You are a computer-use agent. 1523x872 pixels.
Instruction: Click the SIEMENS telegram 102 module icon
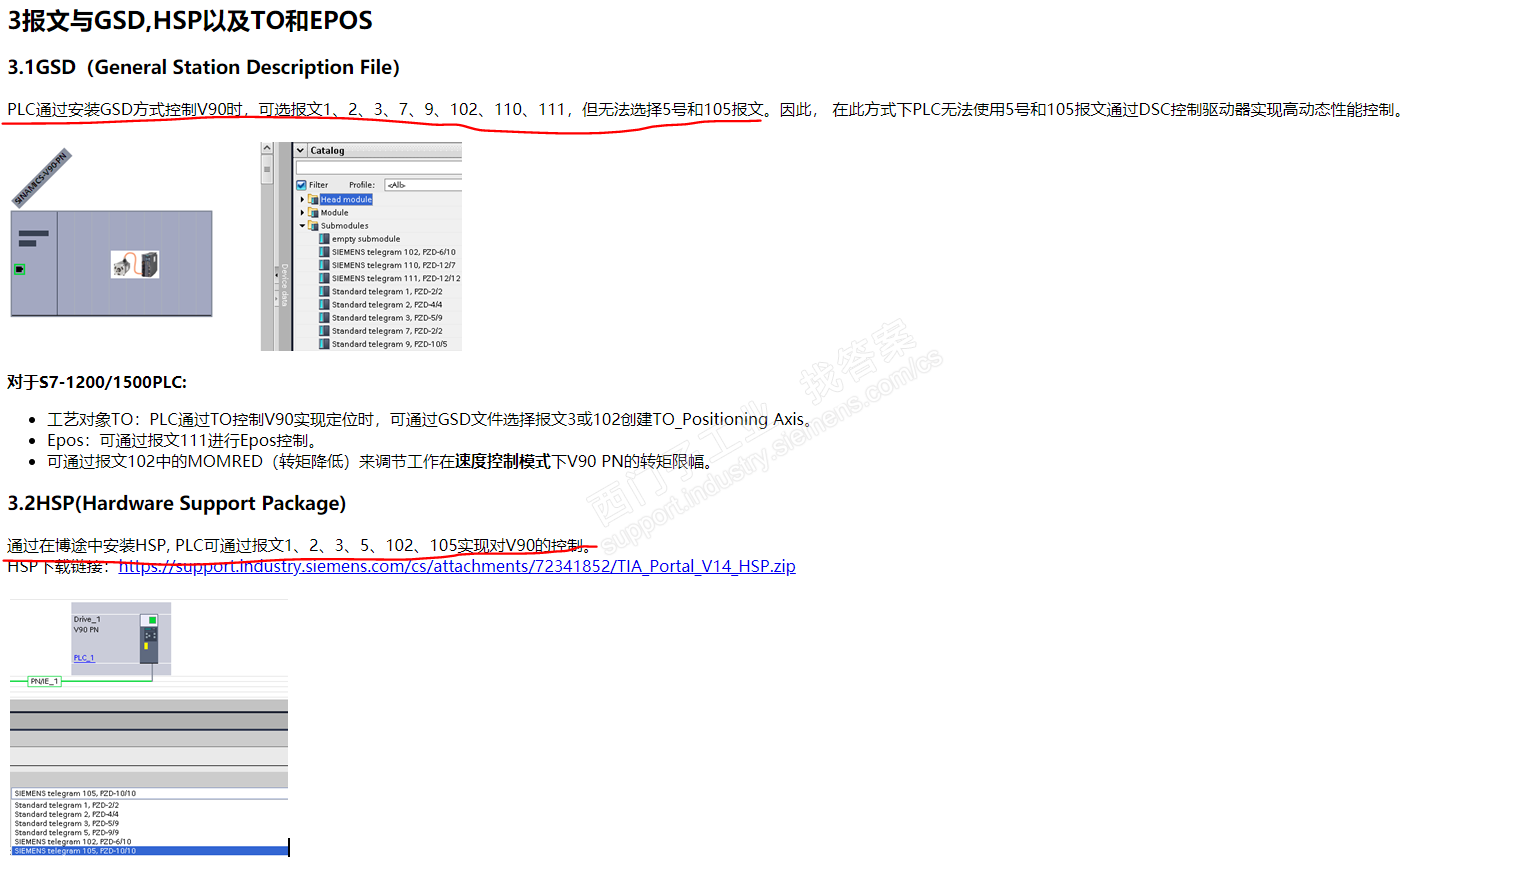click(324, 252)
